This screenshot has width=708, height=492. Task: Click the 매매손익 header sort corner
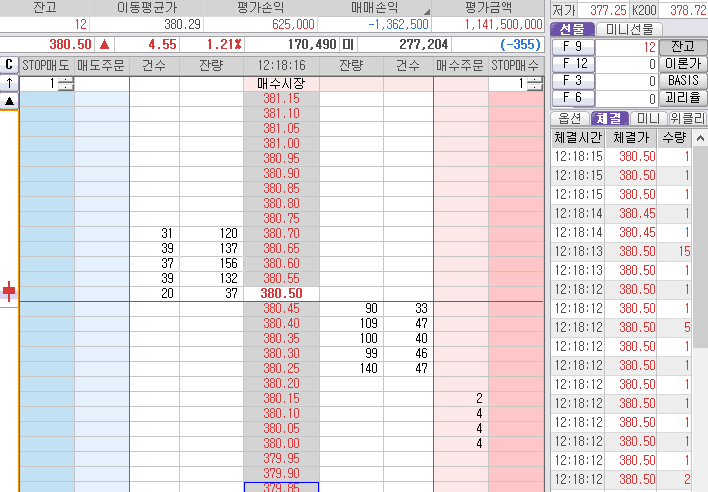click(x=427, y=12)
